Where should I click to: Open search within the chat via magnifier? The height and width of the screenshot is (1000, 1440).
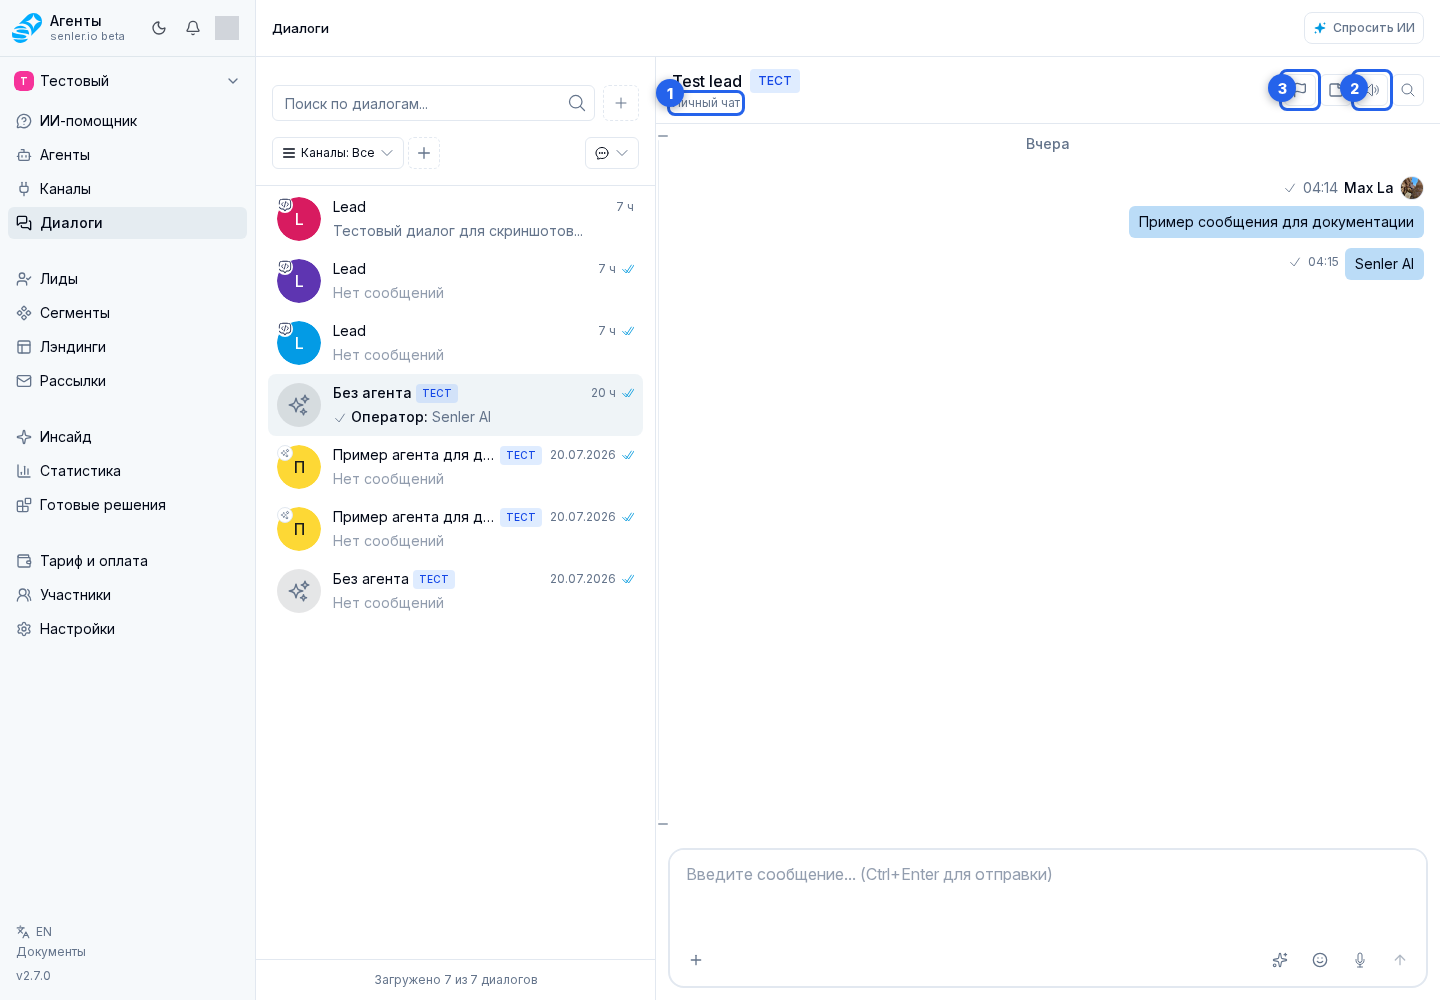1408,90
